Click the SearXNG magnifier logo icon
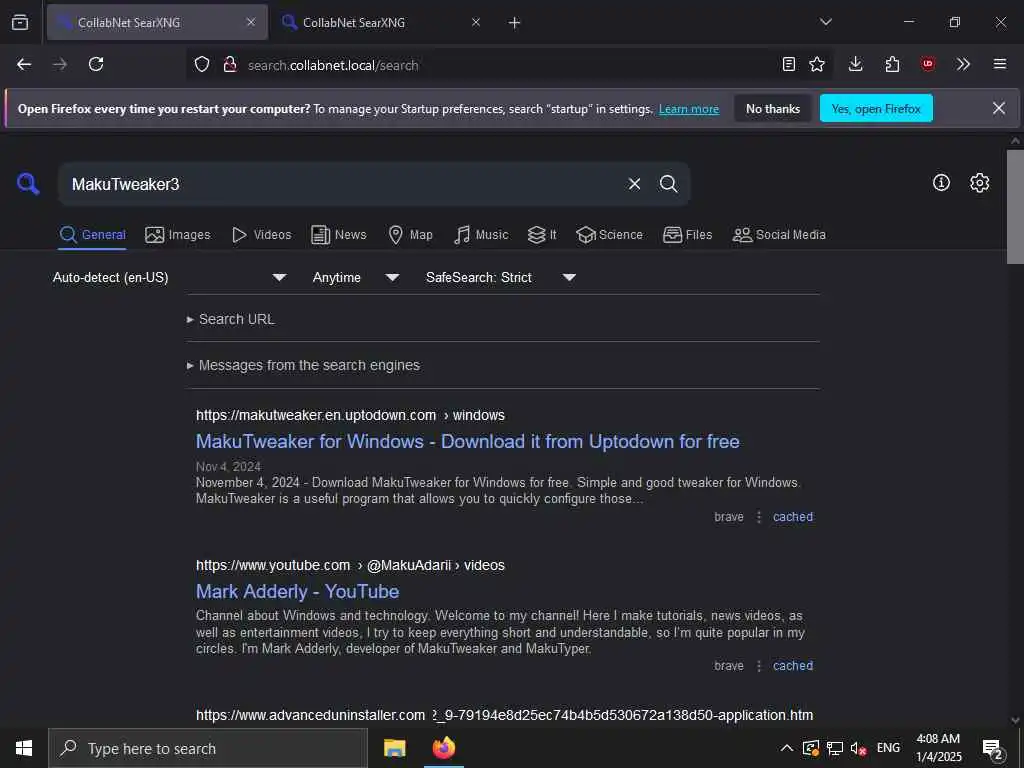Viewport: 1024px width, 768px height. click(x=28, y=184)
